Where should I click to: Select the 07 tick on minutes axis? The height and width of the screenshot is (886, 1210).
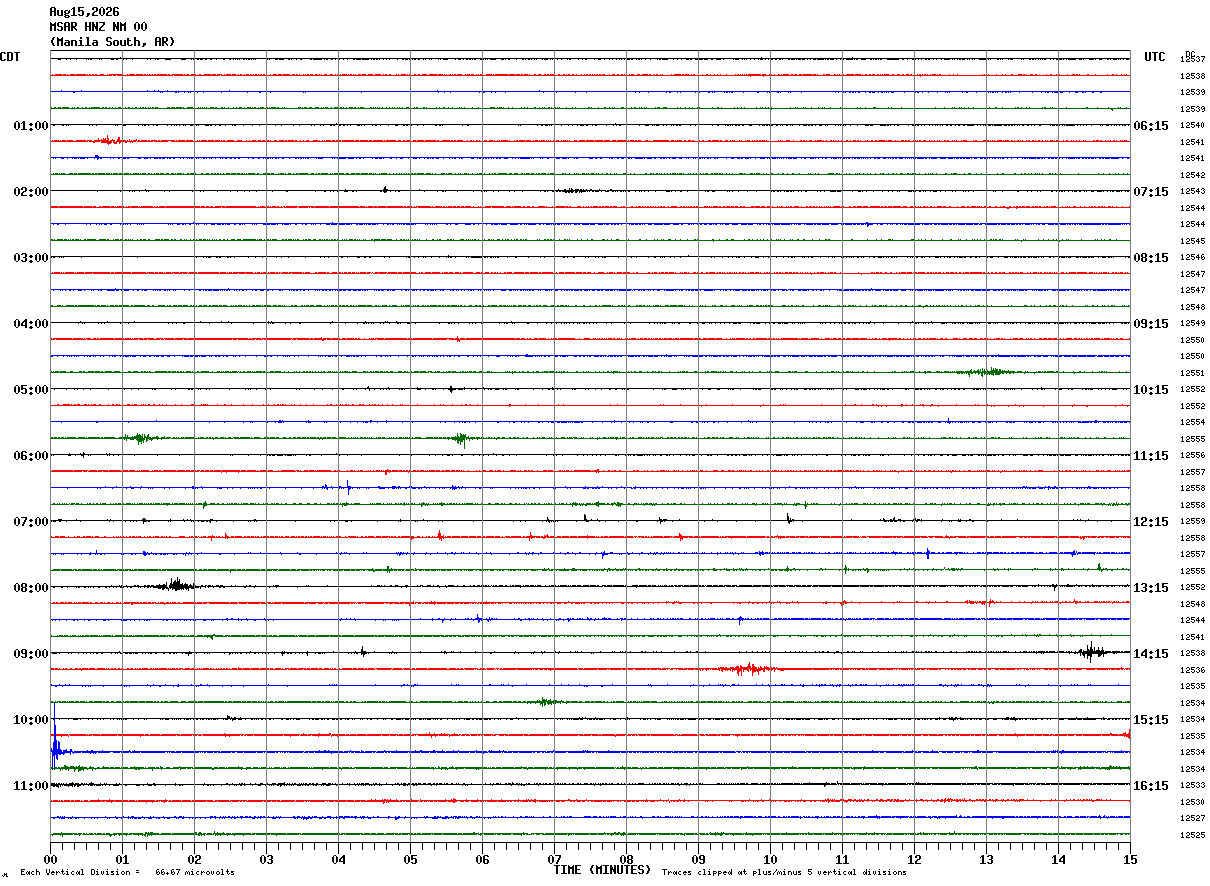pos(554,859)
